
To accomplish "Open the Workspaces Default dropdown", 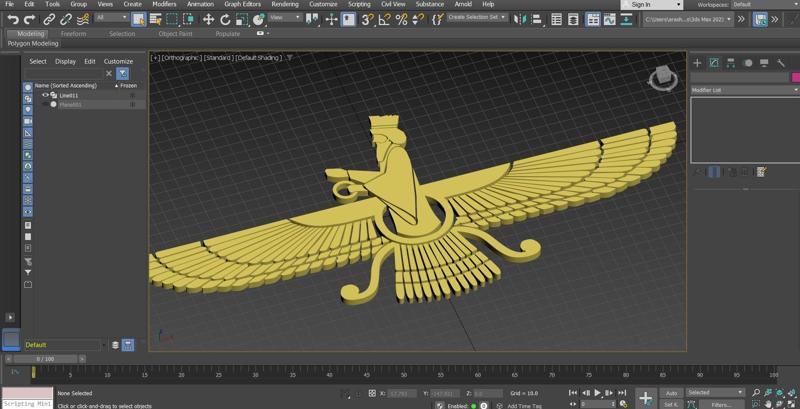I will [x=765, y=5].
